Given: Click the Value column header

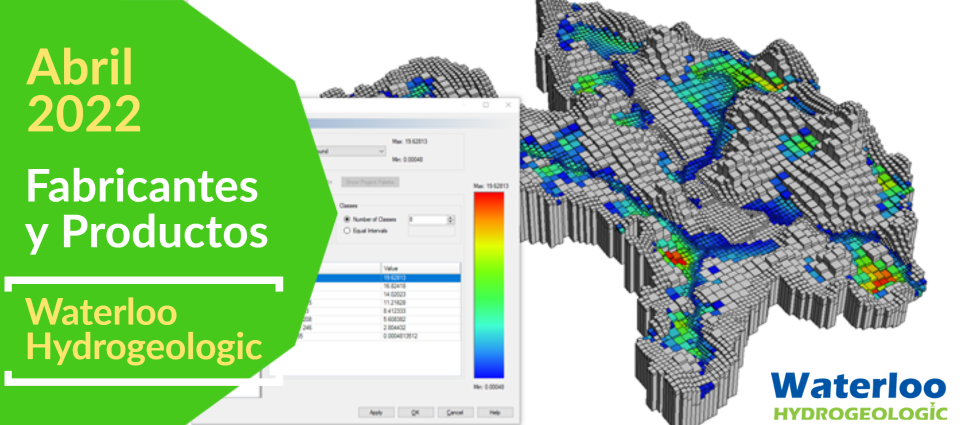Looking at the screenshot, I should [420, 268].
